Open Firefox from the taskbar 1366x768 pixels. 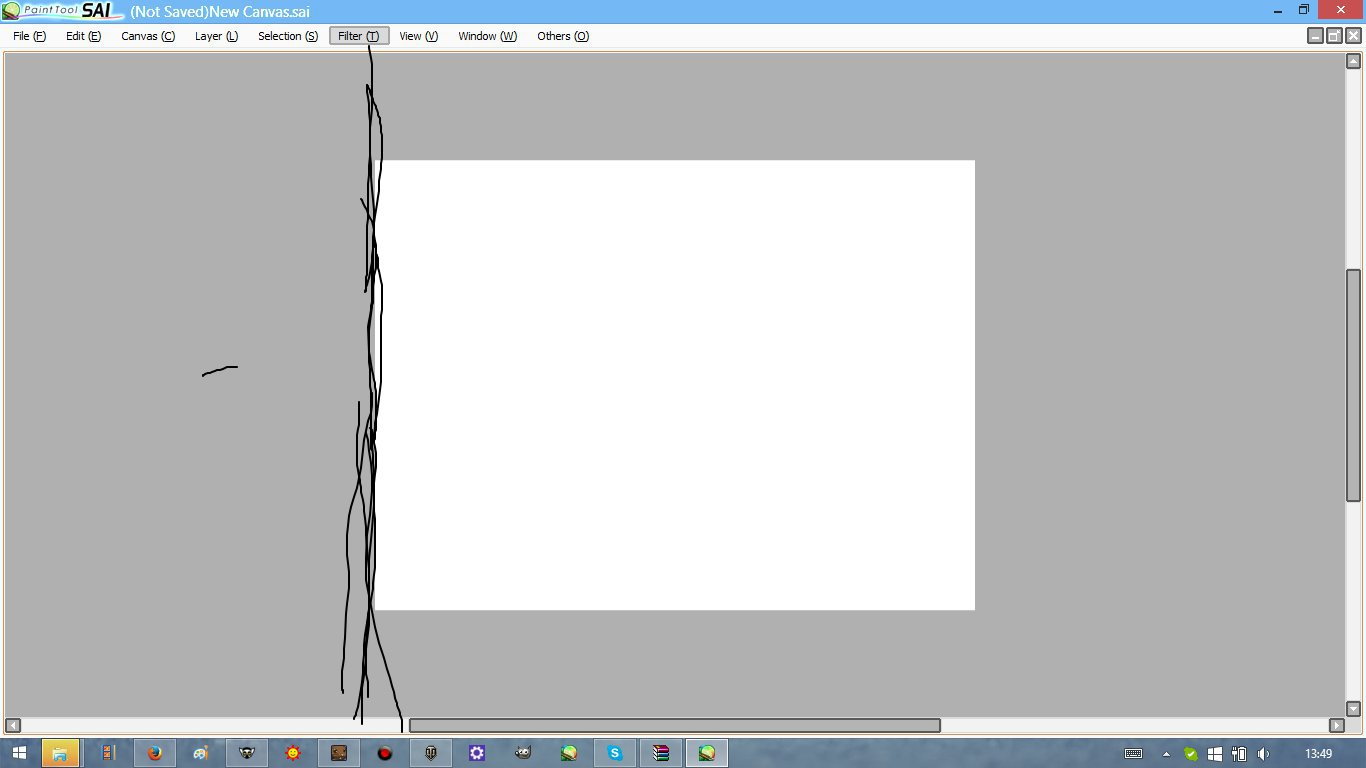(155, 753)
